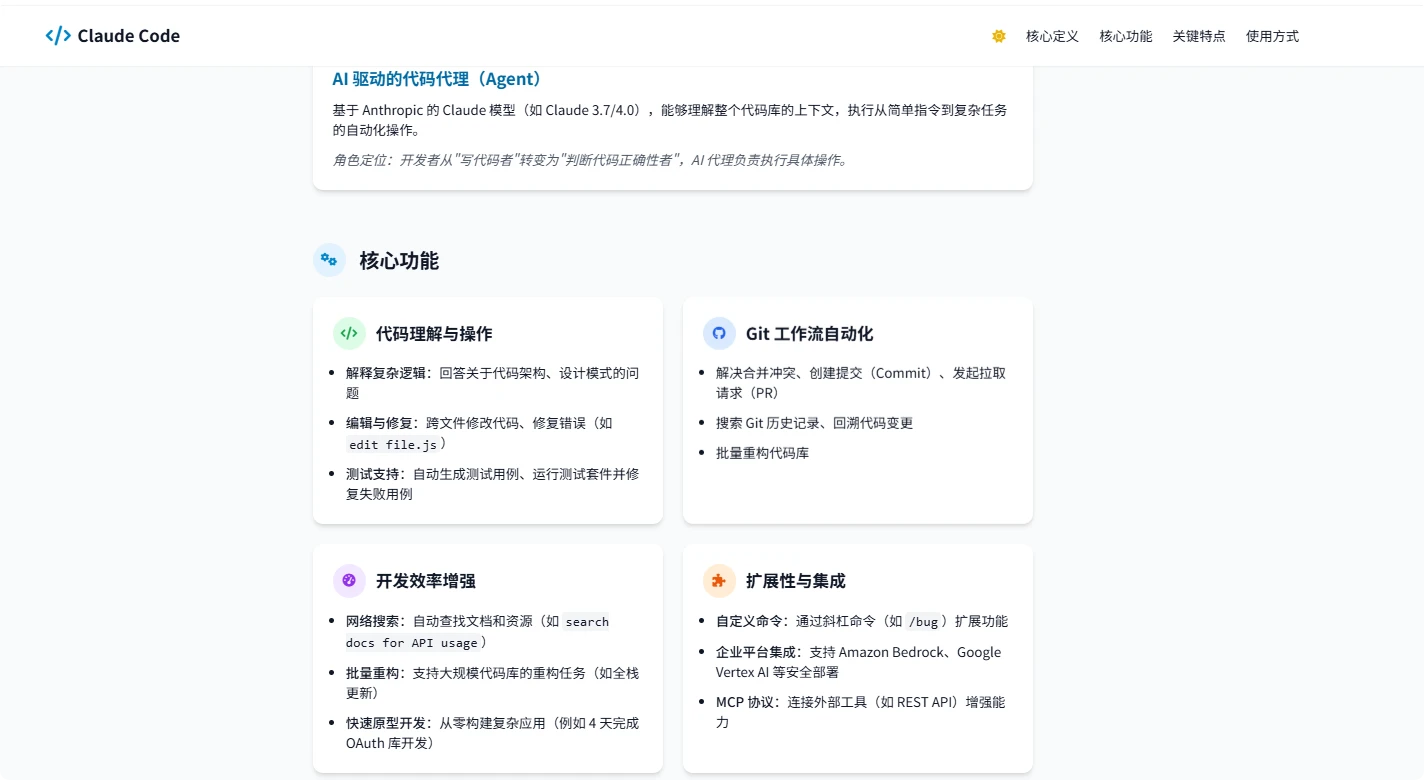Click the purple gauge icon for 开发效率增强
Image resolution: width=1424 pixels, height=780 pixels.
(x=349, y=580)
